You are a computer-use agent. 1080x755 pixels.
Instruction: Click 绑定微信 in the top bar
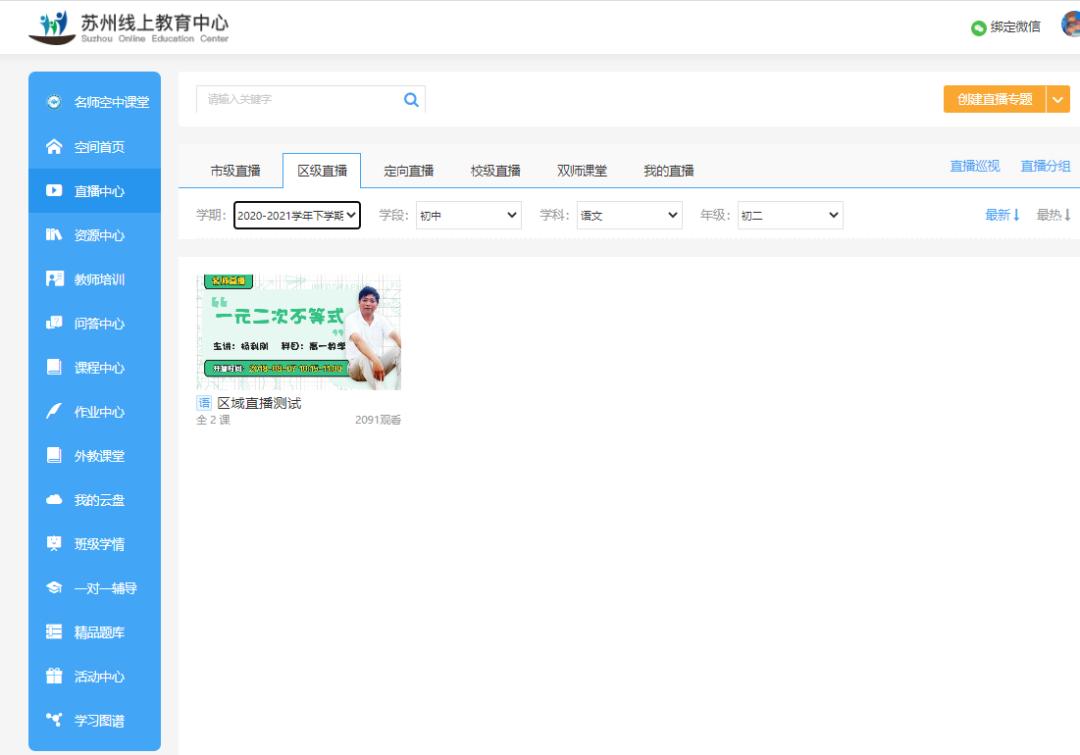(x=1007, y=27)
